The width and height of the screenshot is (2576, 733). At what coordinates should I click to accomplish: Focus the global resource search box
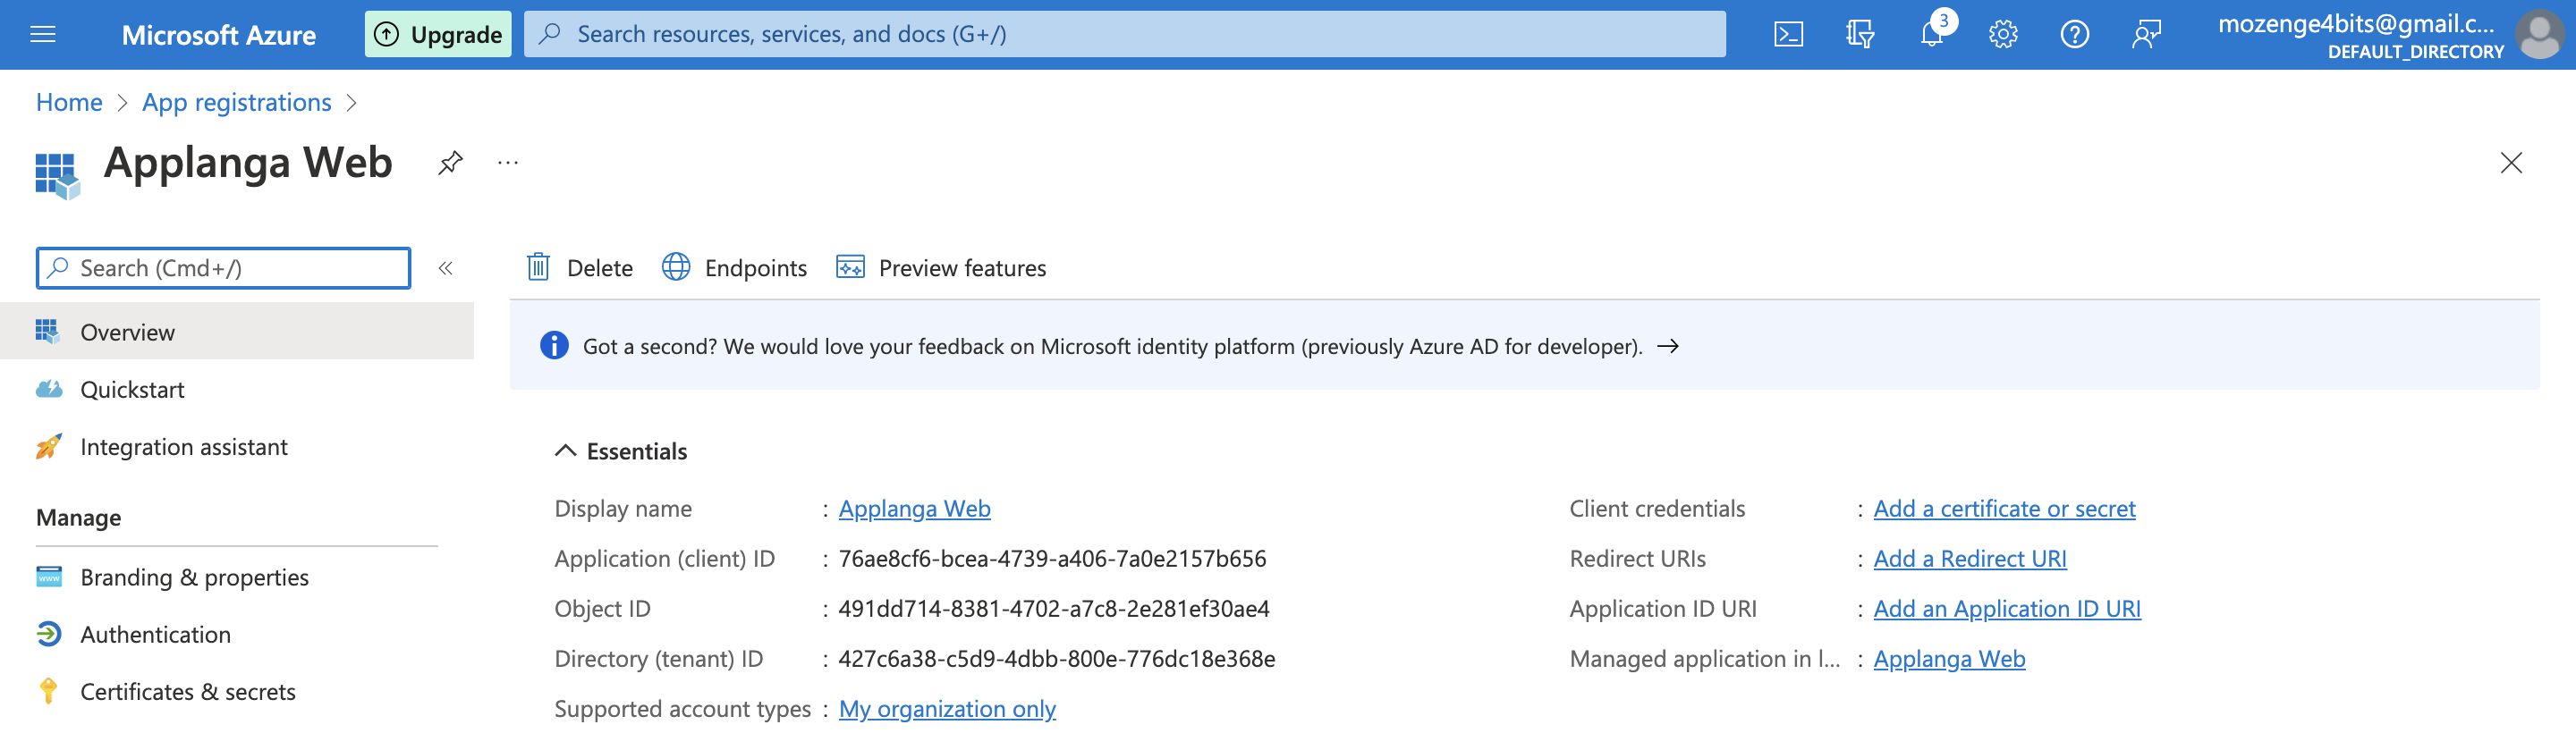1125,35
